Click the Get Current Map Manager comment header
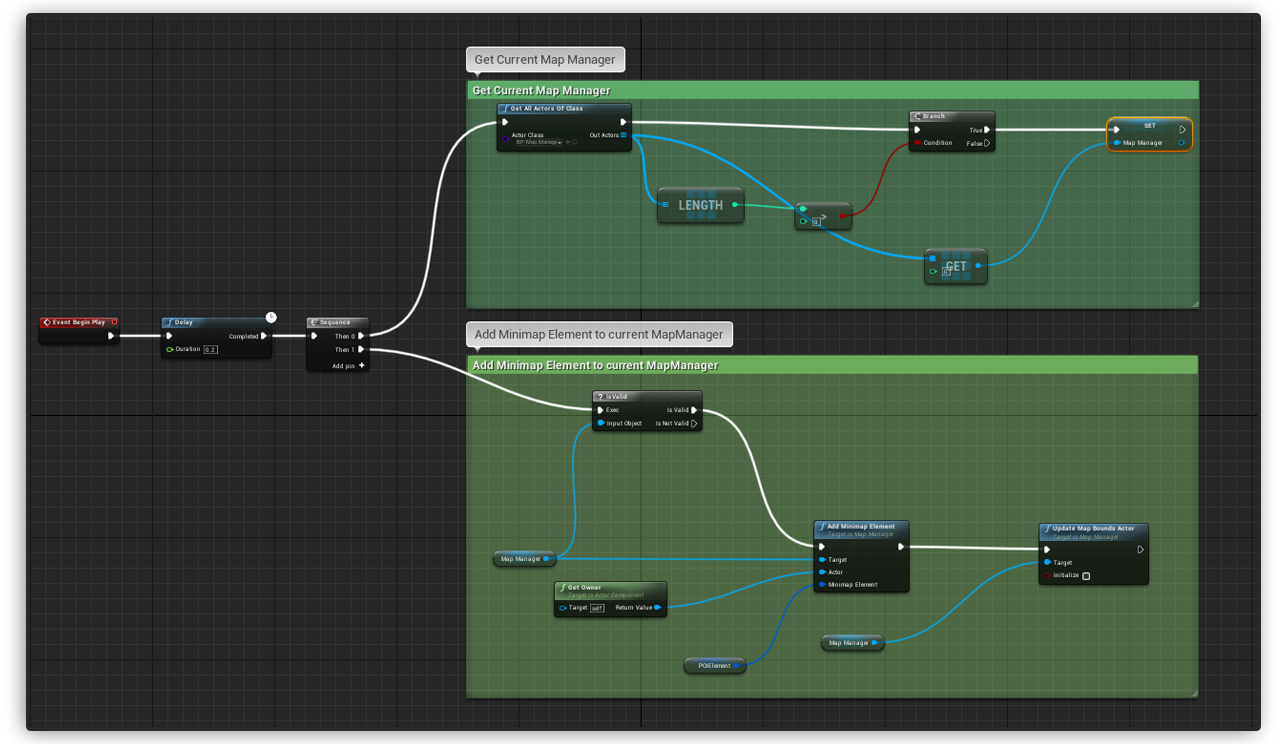This screenshot has width=1286, height=744. (832, 90)
